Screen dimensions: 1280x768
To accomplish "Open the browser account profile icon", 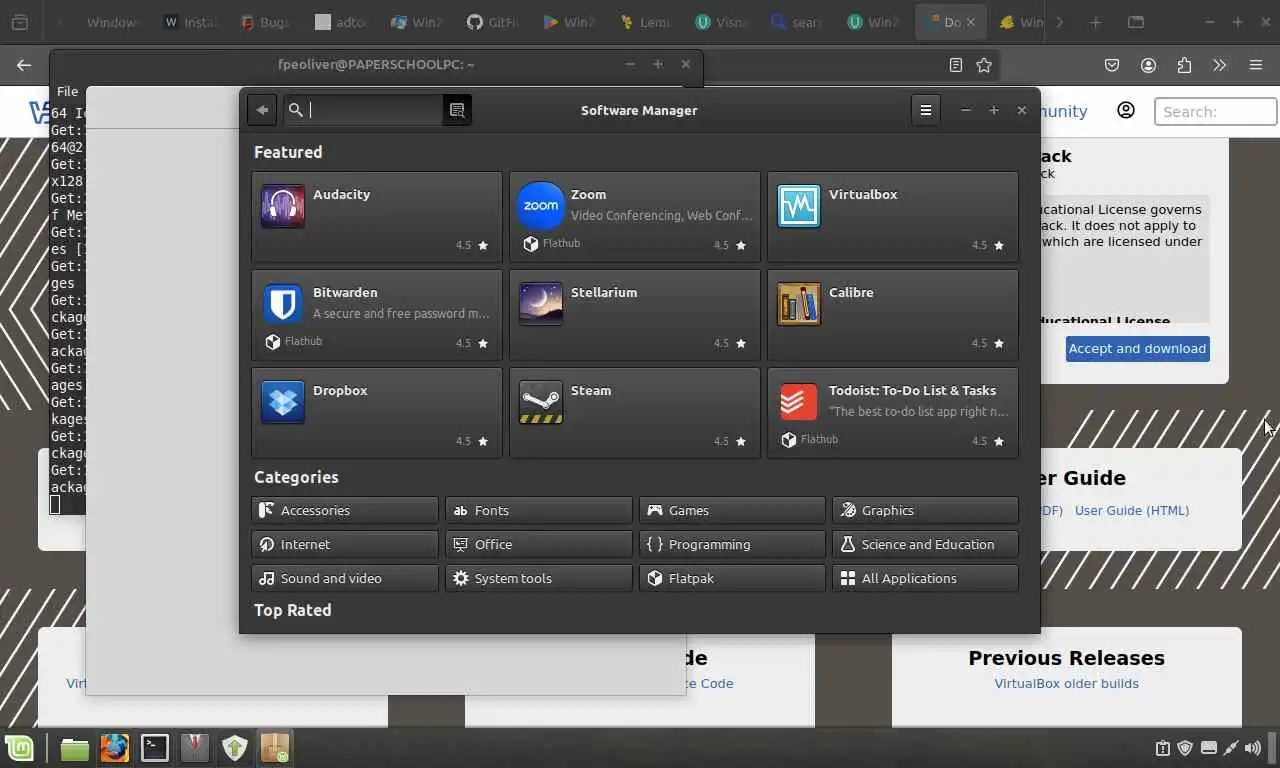I will 1148,65.
